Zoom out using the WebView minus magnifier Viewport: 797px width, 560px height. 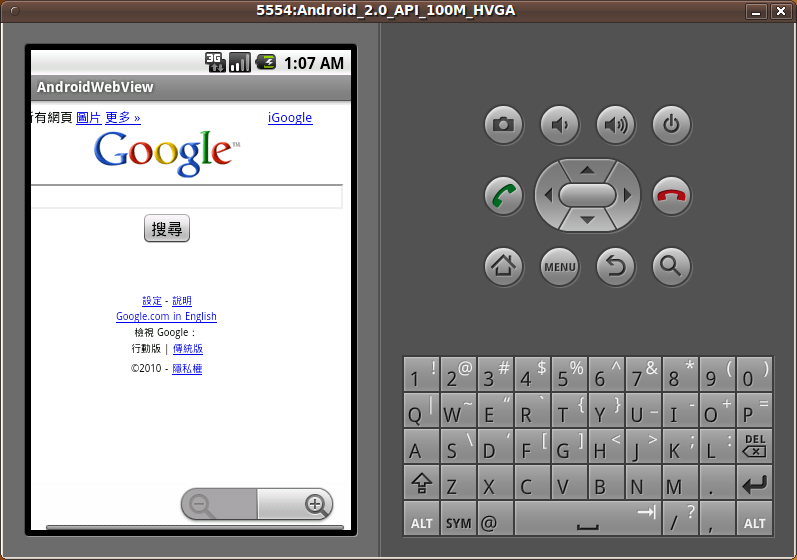click(x=219, y=504)
